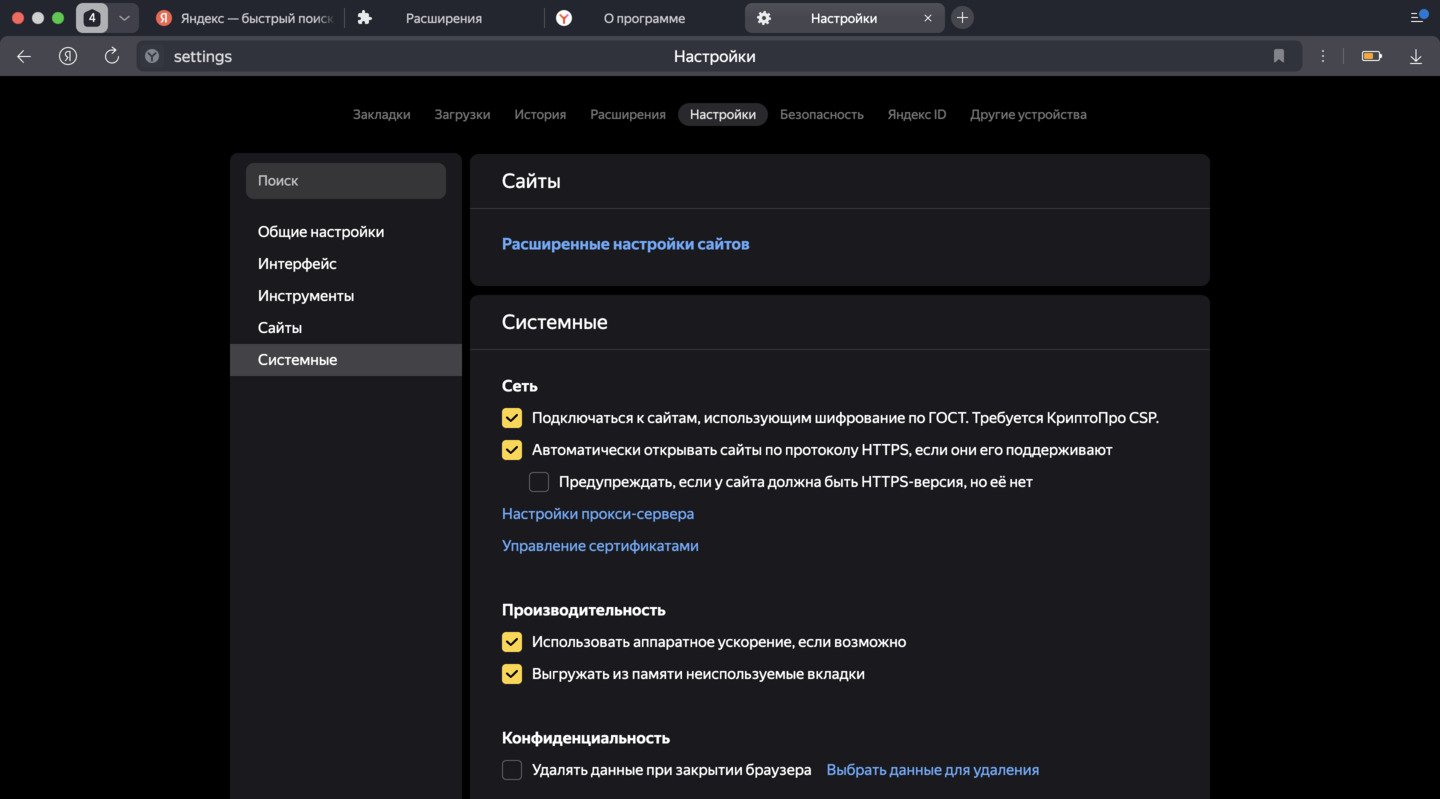
Task: Switch to the Расширения browser tab
Action: (445, 18)
